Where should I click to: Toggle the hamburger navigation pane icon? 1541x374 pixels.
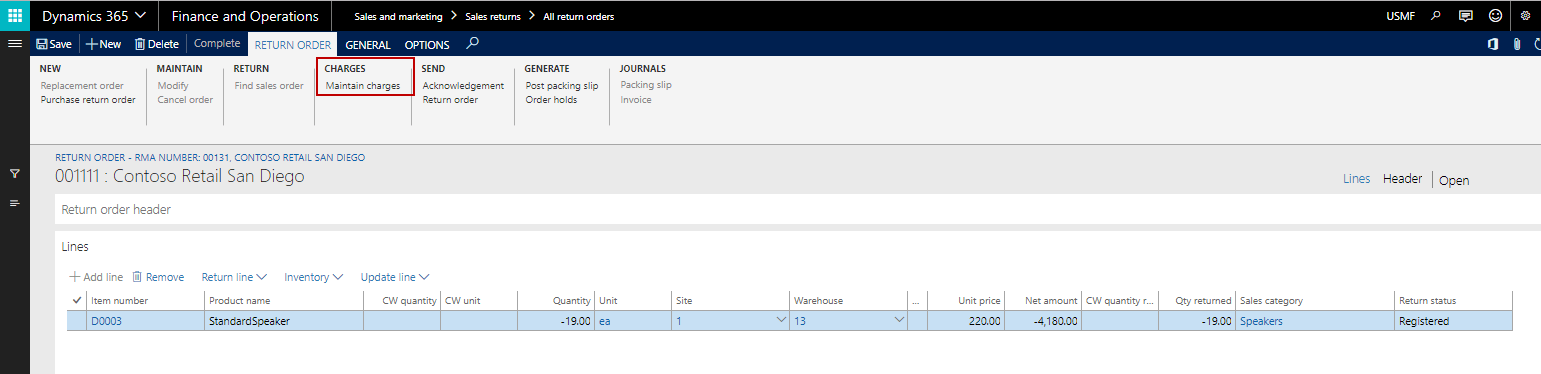coord(15,44)
